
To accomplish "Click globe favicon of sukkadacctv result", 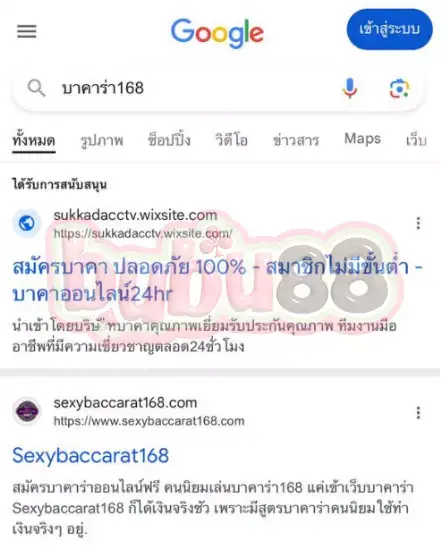I will pos(27,223).
